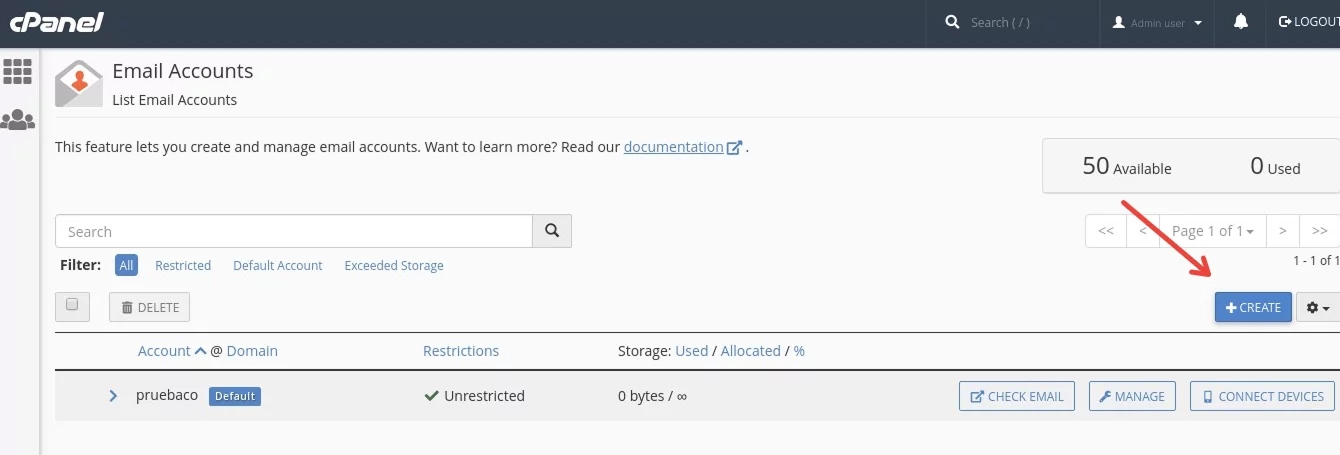Image resolution: width=1340 pixels, height=455 pixels.
Task: Click the Email Accounts envelope icon
Action: coord(79,84)
